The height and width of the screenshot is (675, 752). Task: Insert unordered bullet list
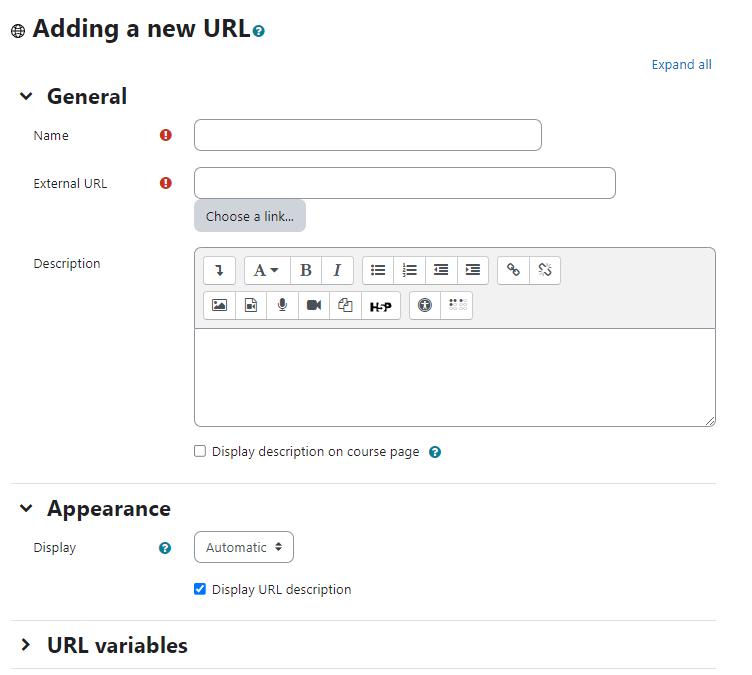pyautogui.click(x=378, y=270)
